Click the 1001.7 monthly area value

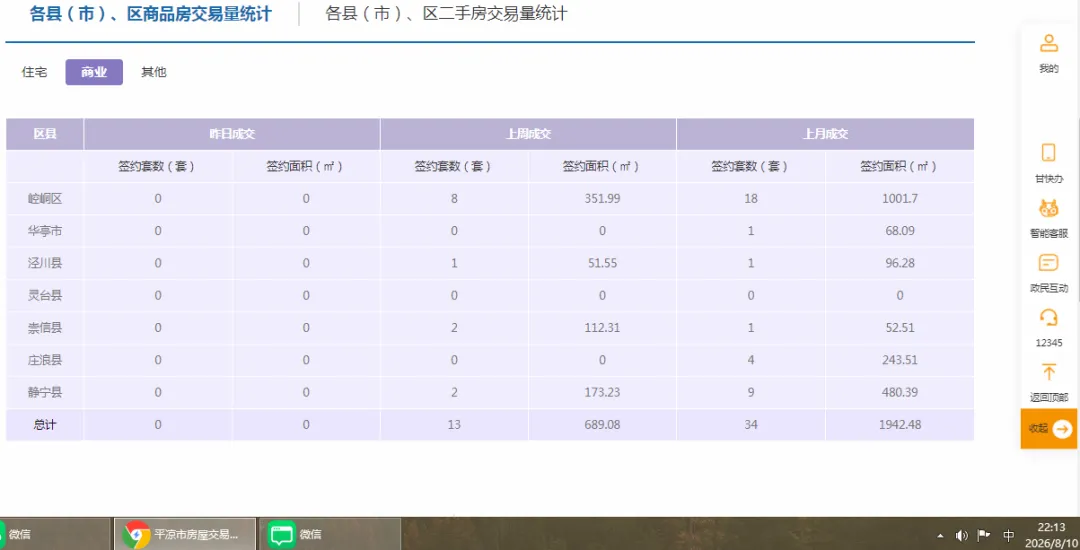pos(900,199)
